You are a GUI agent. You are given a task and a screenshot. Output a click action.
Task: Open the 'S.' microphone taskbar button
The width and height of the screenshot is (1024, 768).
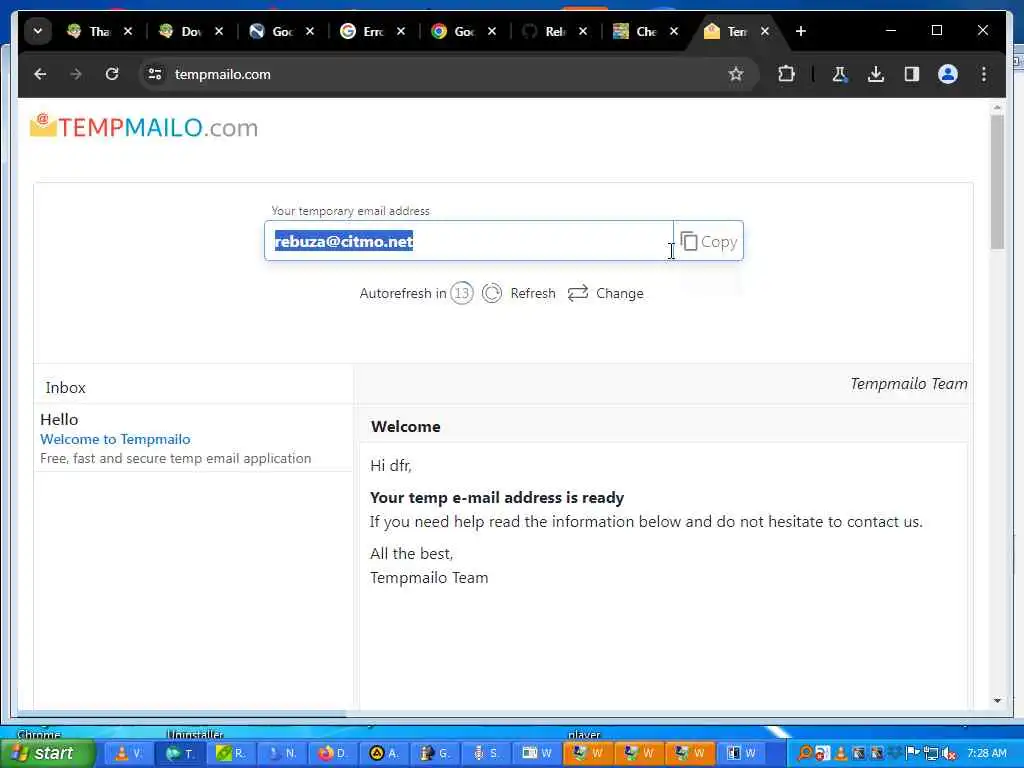point(487,754)
